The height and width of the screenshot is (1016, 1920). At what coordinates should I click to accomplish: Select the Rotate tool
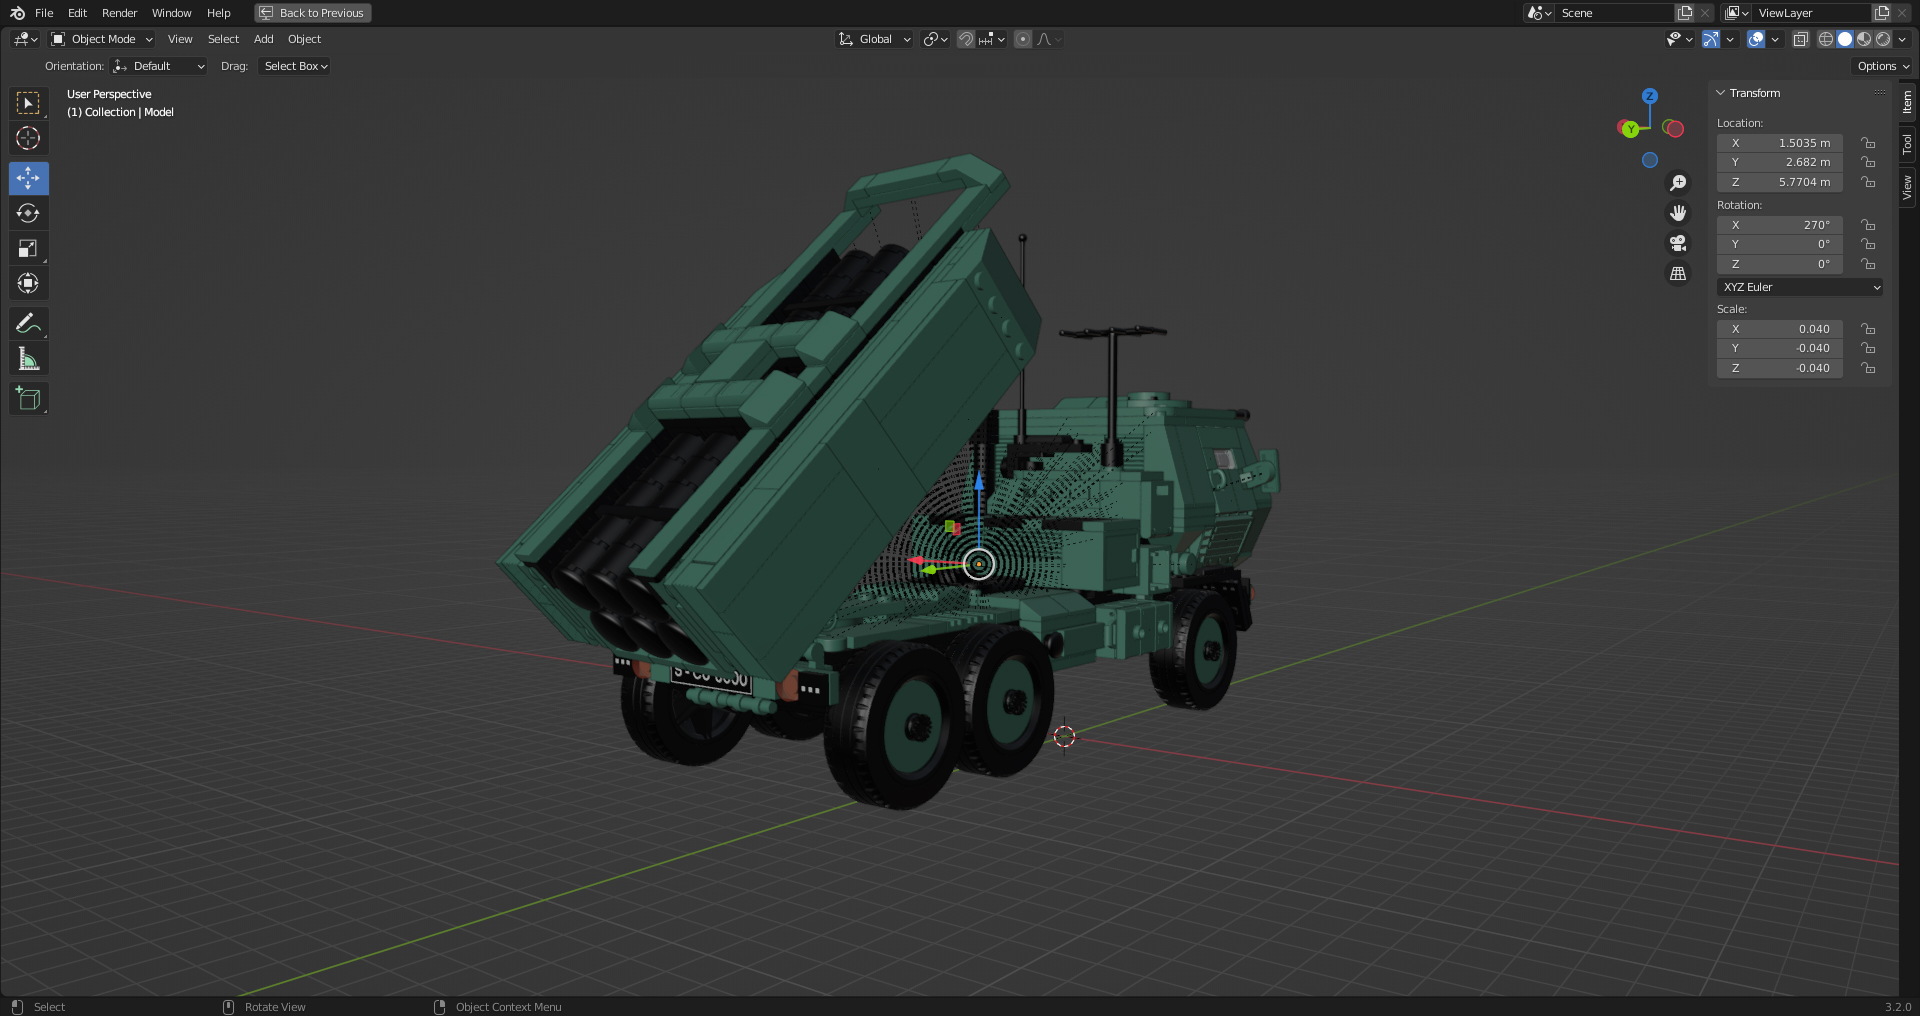pyautogui.click(x=28, y=213)
